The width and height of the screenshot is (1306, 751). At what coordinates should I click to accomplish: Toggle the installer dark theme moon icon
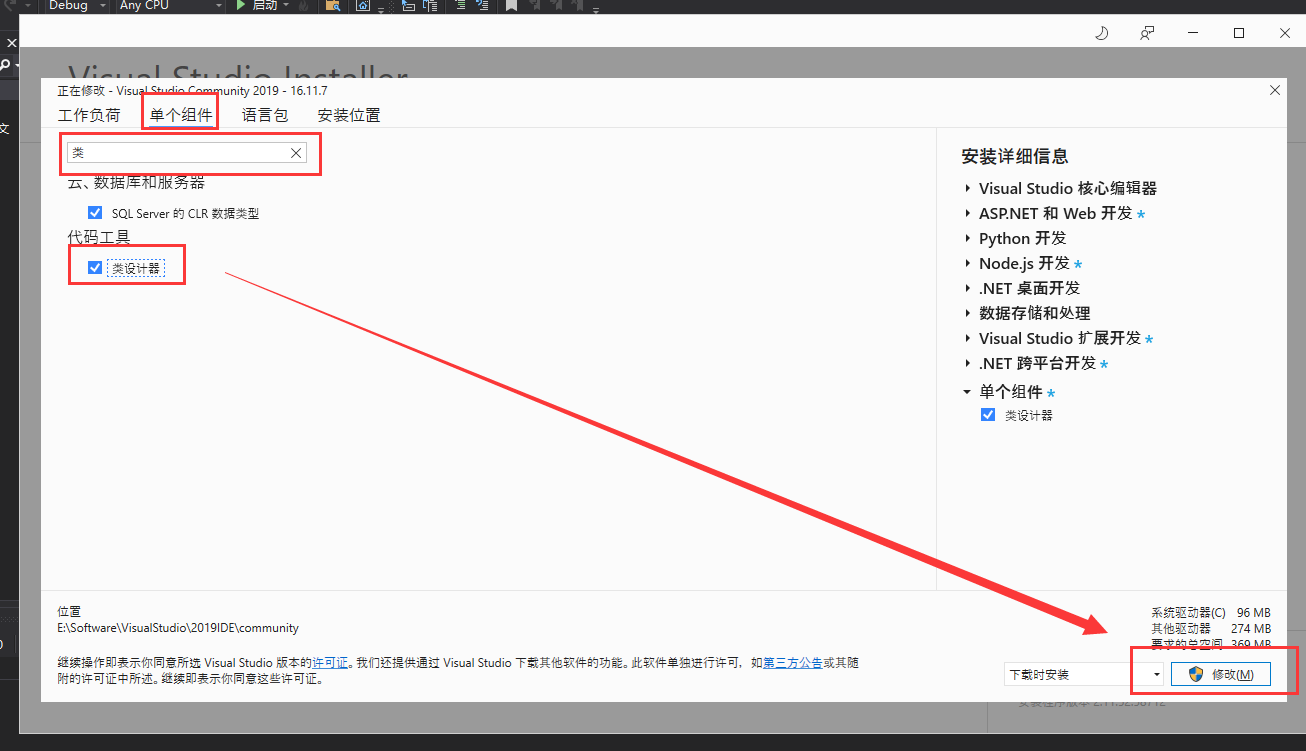[1102, 33]
